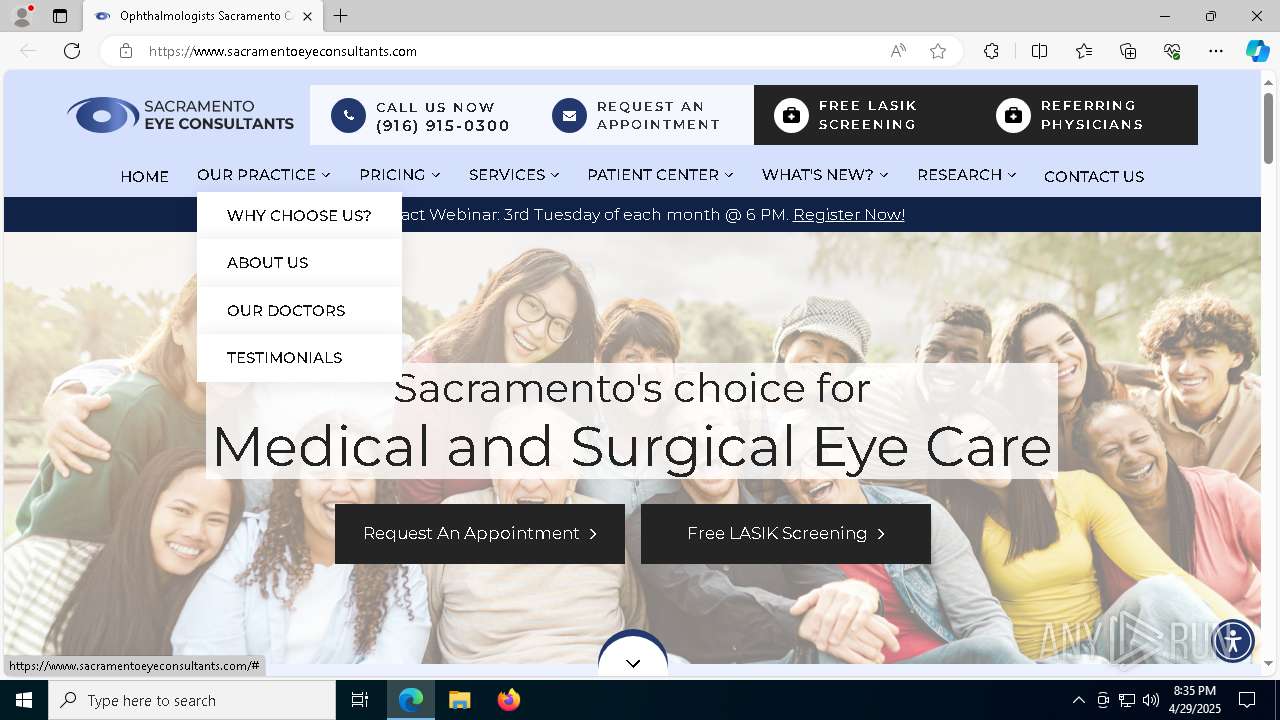Add page to favorites star icon
This screenshot has width=1280, height=720.
[x=938, y=51]
